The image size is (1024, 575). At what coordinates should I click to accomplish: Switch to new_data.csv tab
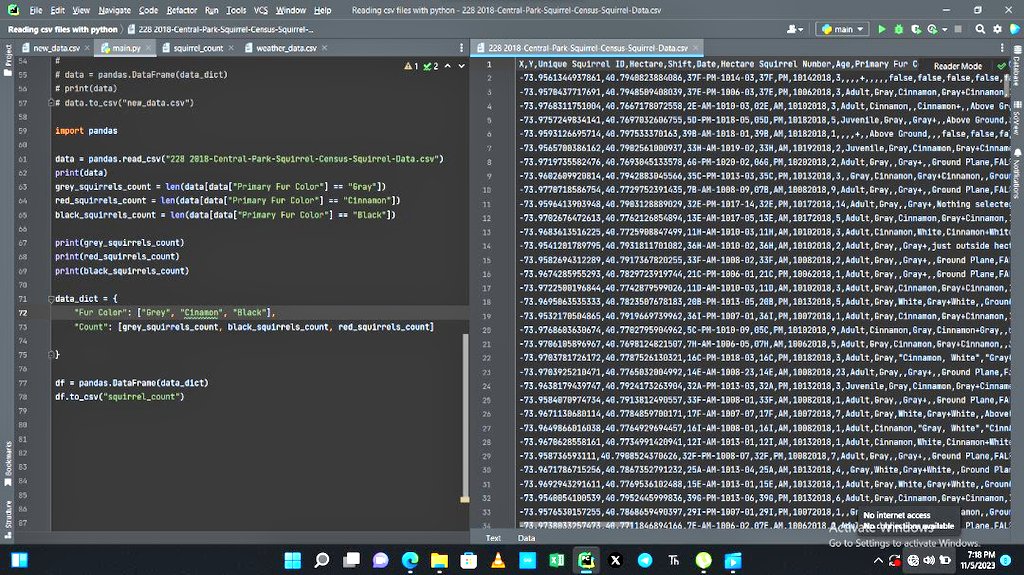(x=56, y=48)
